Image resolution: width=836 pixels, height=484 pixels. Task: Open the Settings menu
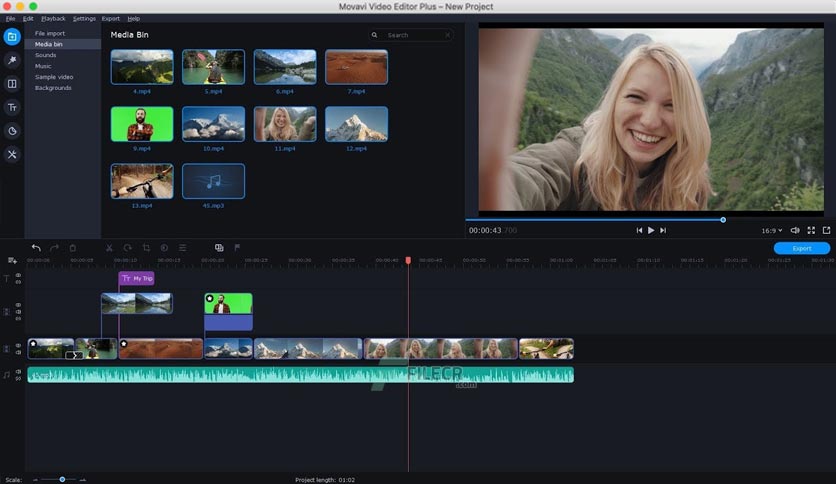(84, 19)
